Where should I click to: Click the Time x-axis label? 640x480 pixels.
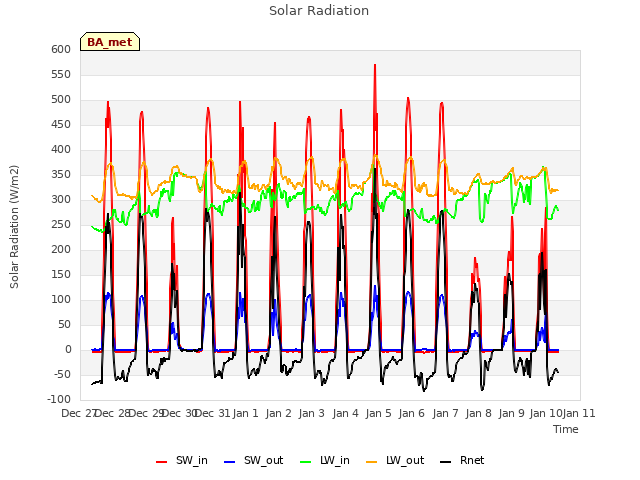click(566, 429)
